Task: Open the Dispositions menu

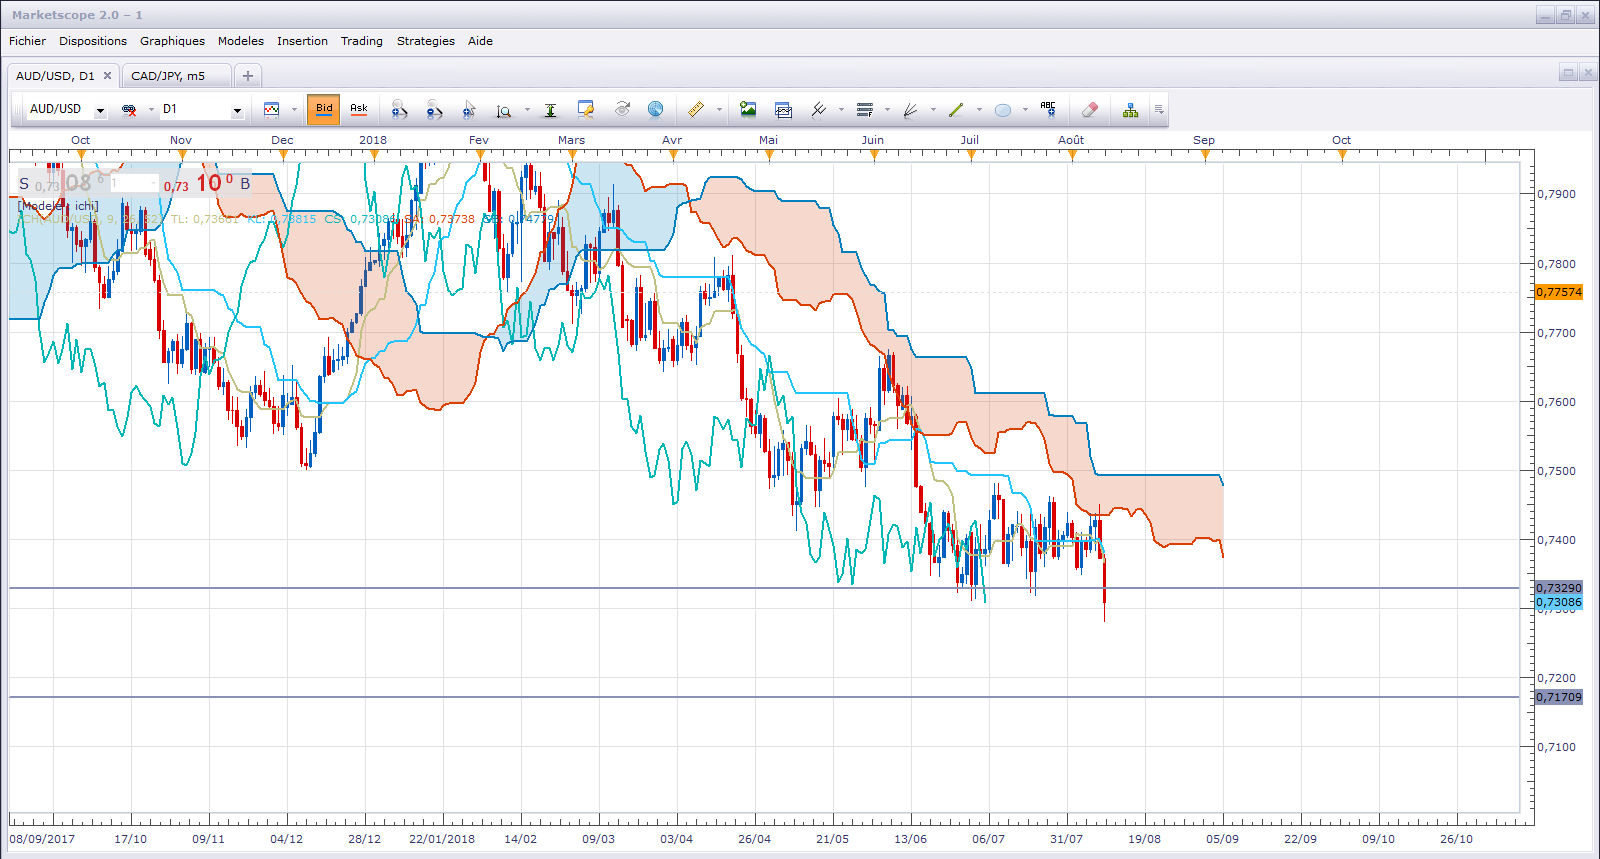Action: [x=93, y=41]
